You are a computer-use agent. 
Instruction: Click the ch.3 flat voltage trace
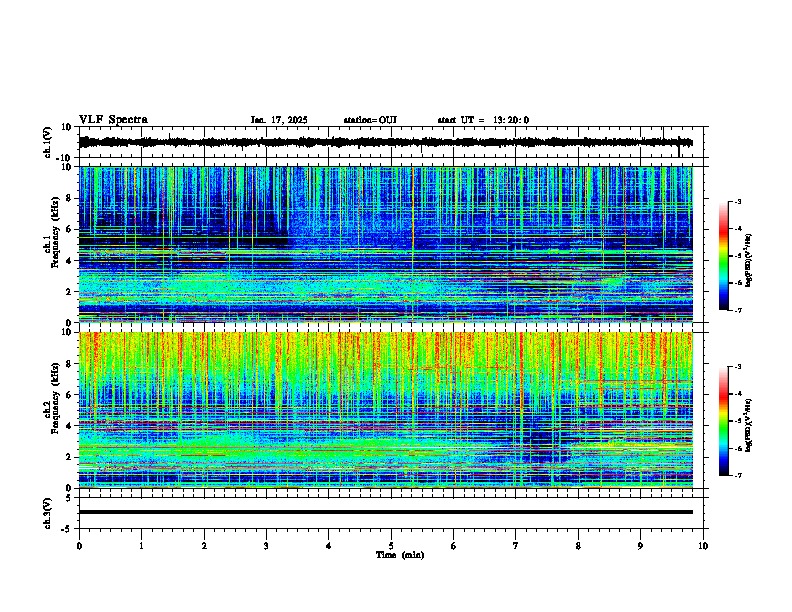385,512
